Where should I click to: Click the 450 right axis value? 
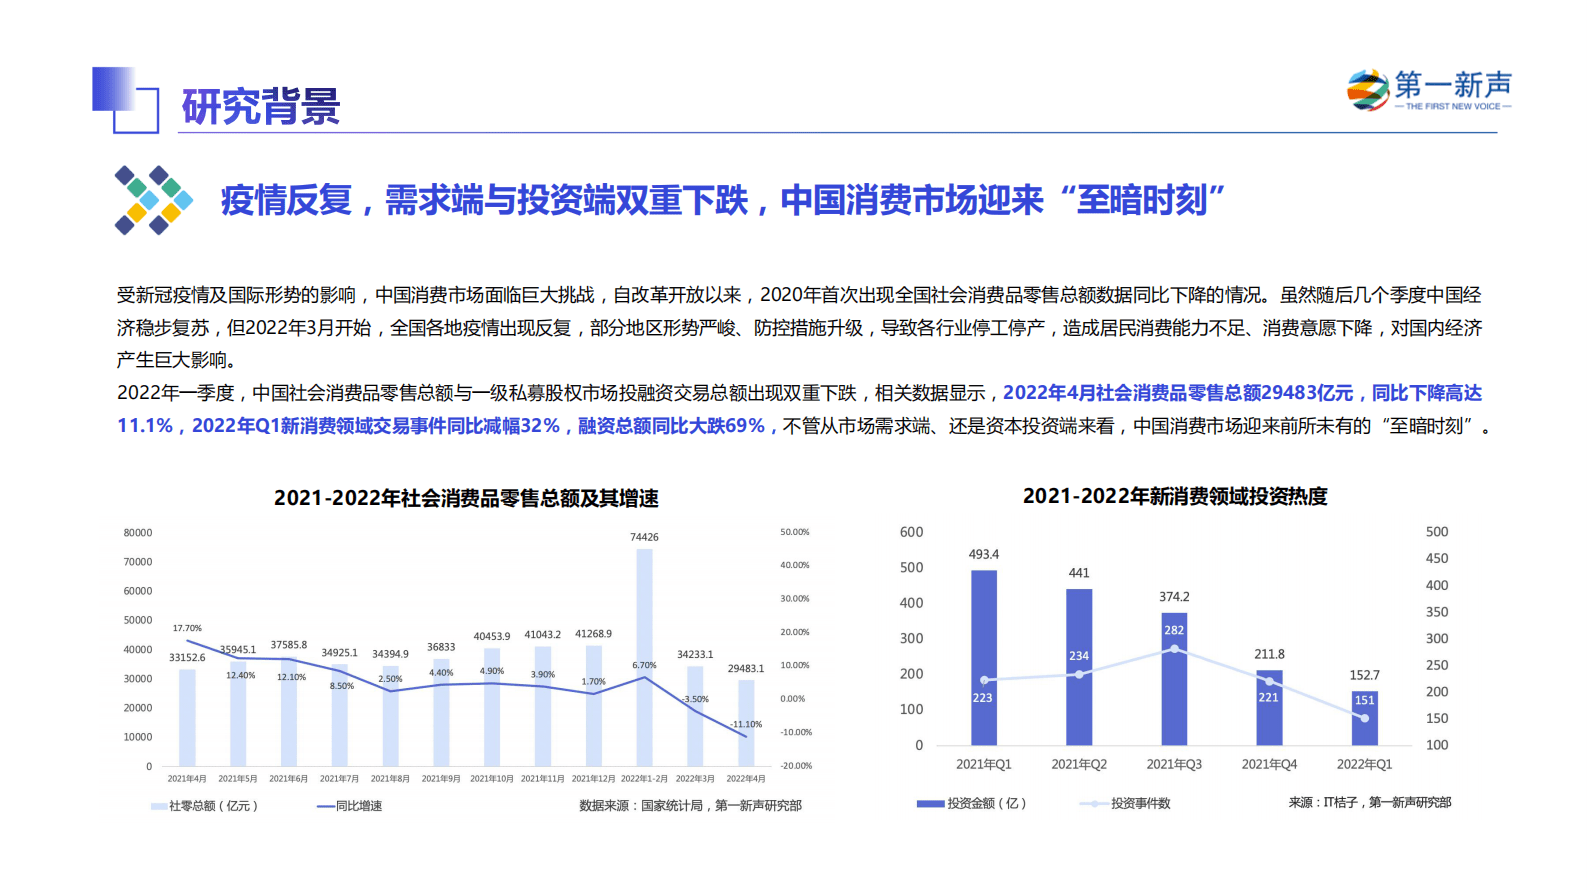[1437, 559]
